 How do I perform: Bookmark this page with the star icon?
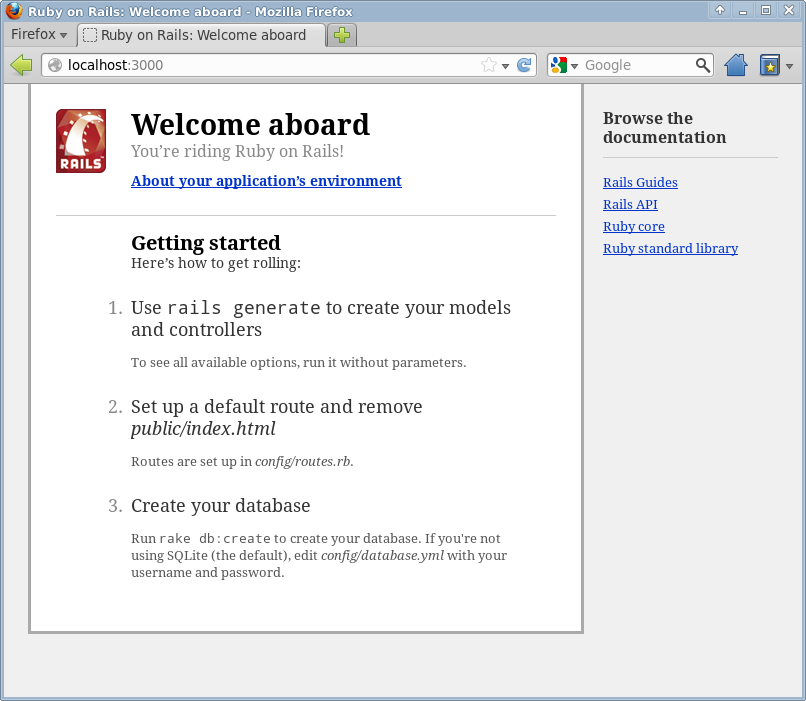pyautogui.click(x=489, y=65)
